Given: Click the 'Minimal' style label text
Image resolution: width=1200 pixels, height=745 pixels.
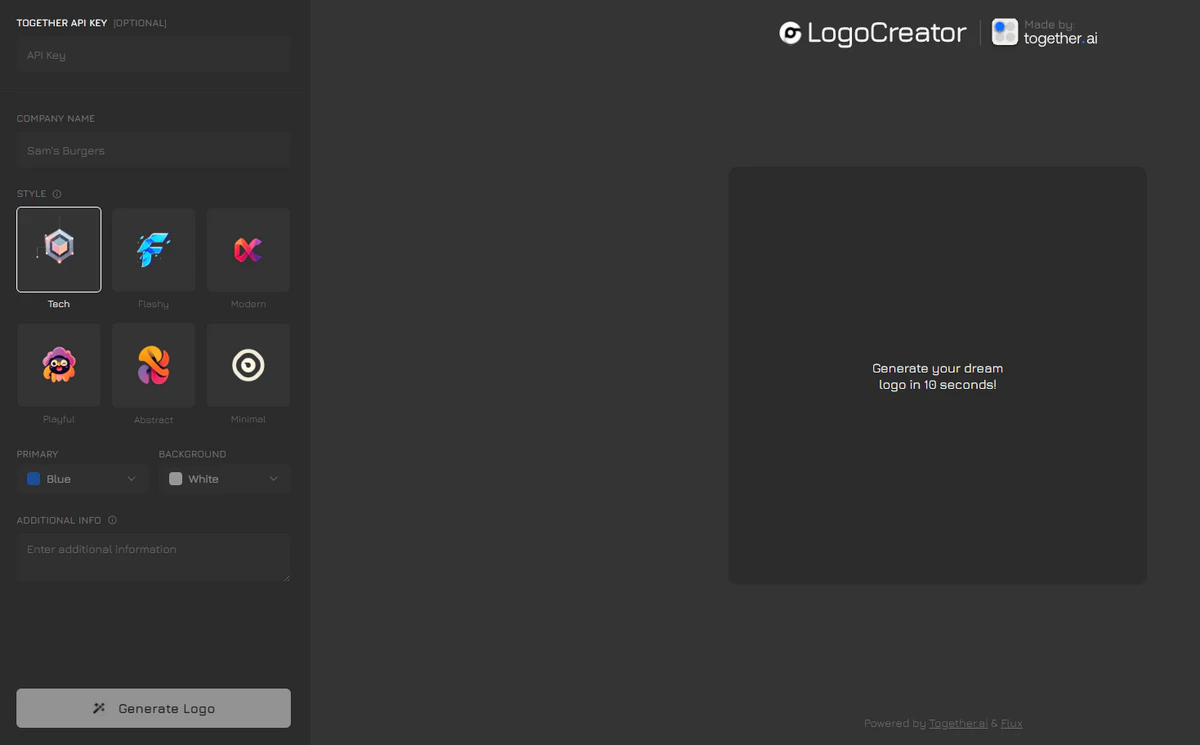Looking at the screenshot, I should click(x=248, y=419).
